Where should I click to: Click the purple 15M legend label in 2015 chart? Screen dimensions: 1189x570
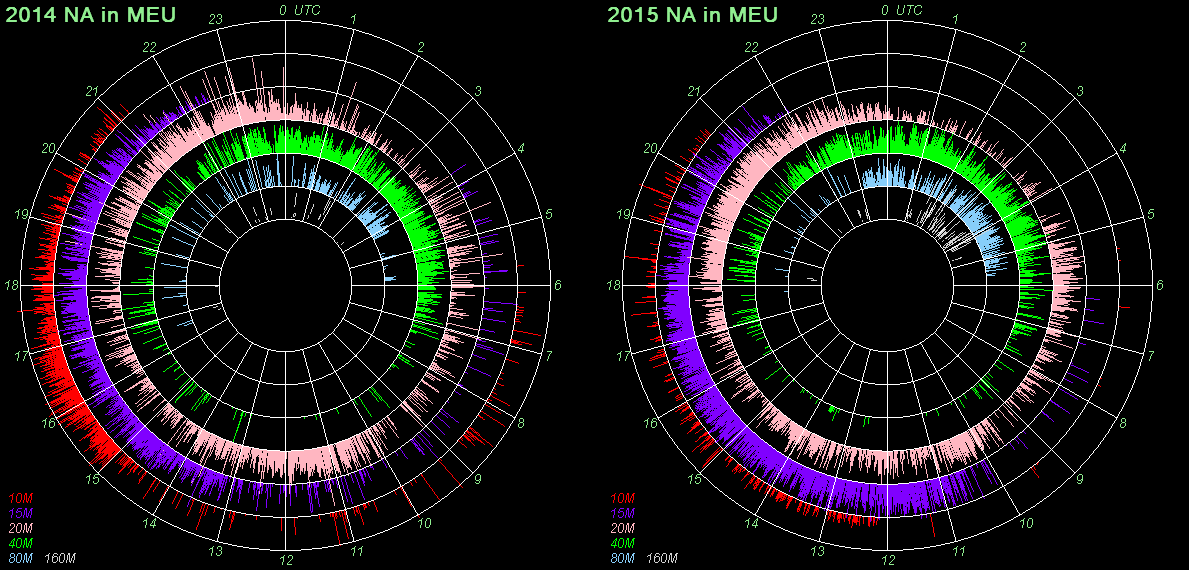tap(622, 513)
